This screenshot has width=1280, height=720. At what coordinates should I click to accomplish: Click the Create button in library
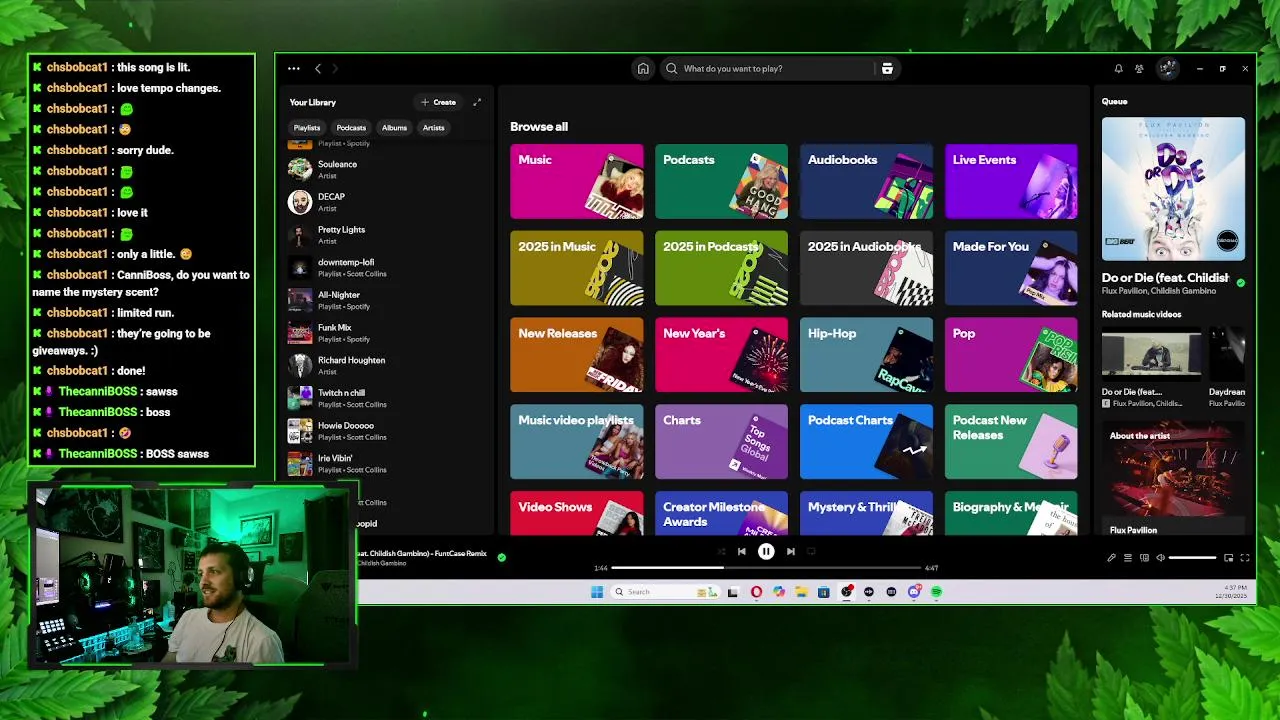438,102
